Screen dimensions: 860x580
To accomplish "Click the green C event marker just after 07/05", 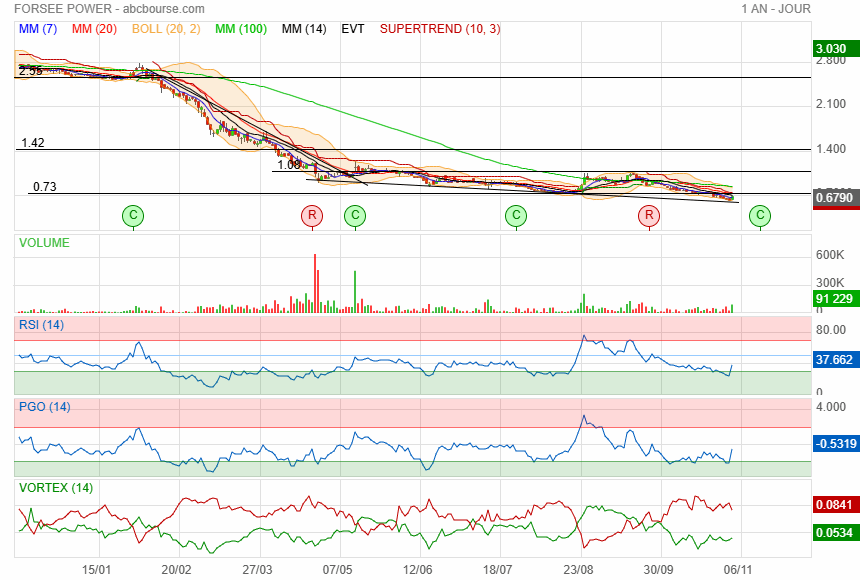I will 355,216.
